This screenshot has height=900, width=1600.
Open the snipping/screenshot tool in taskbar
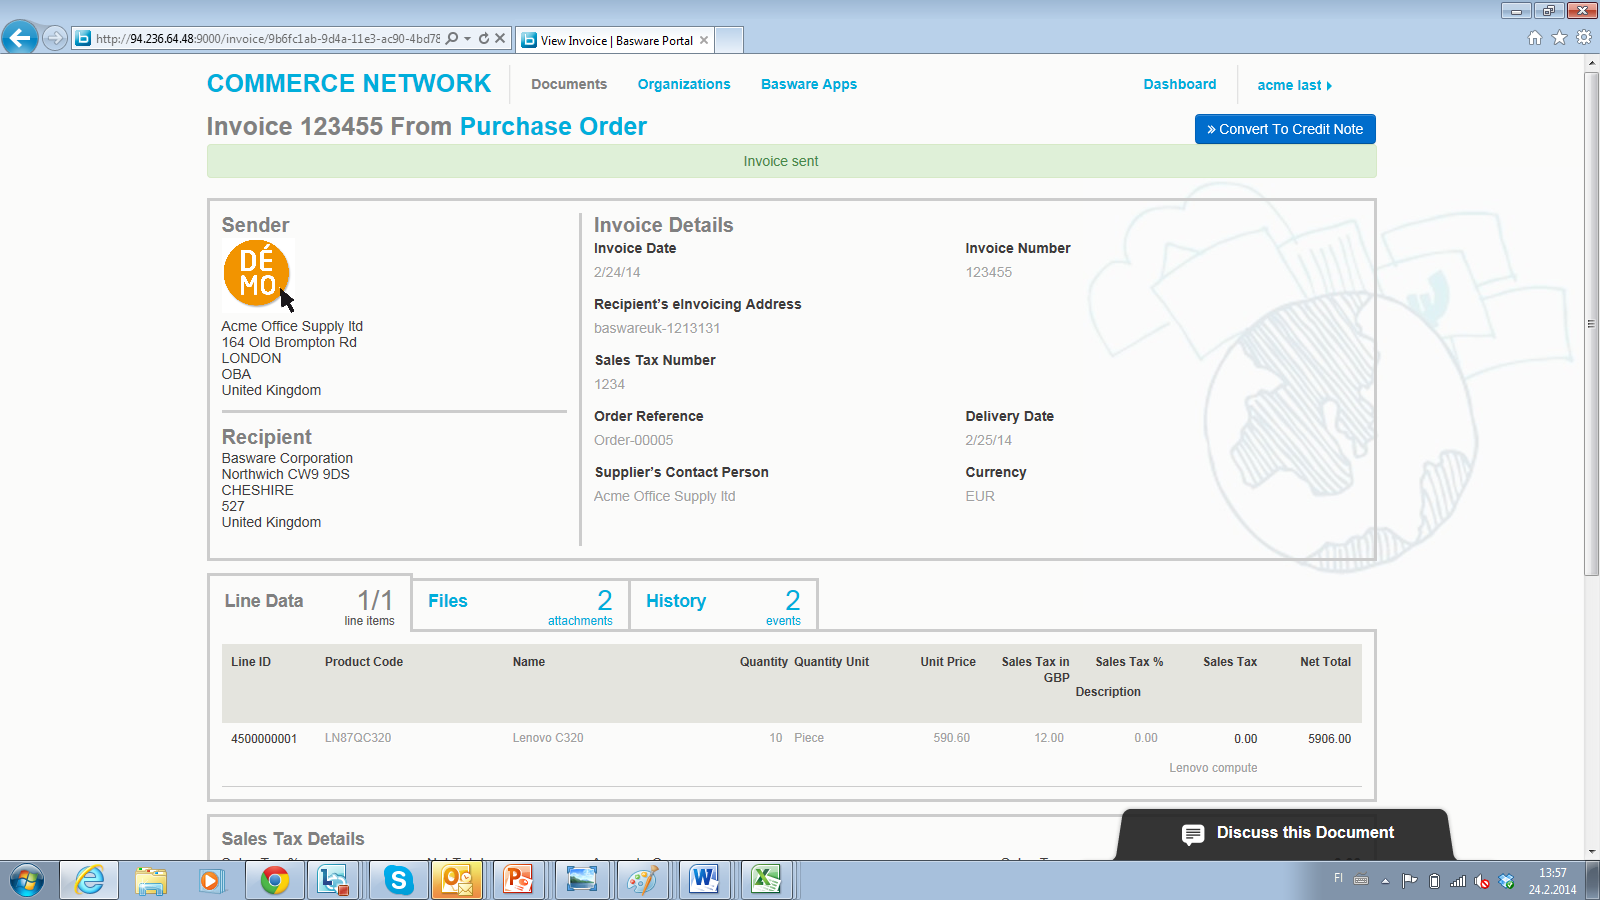[x=581, y=880]
